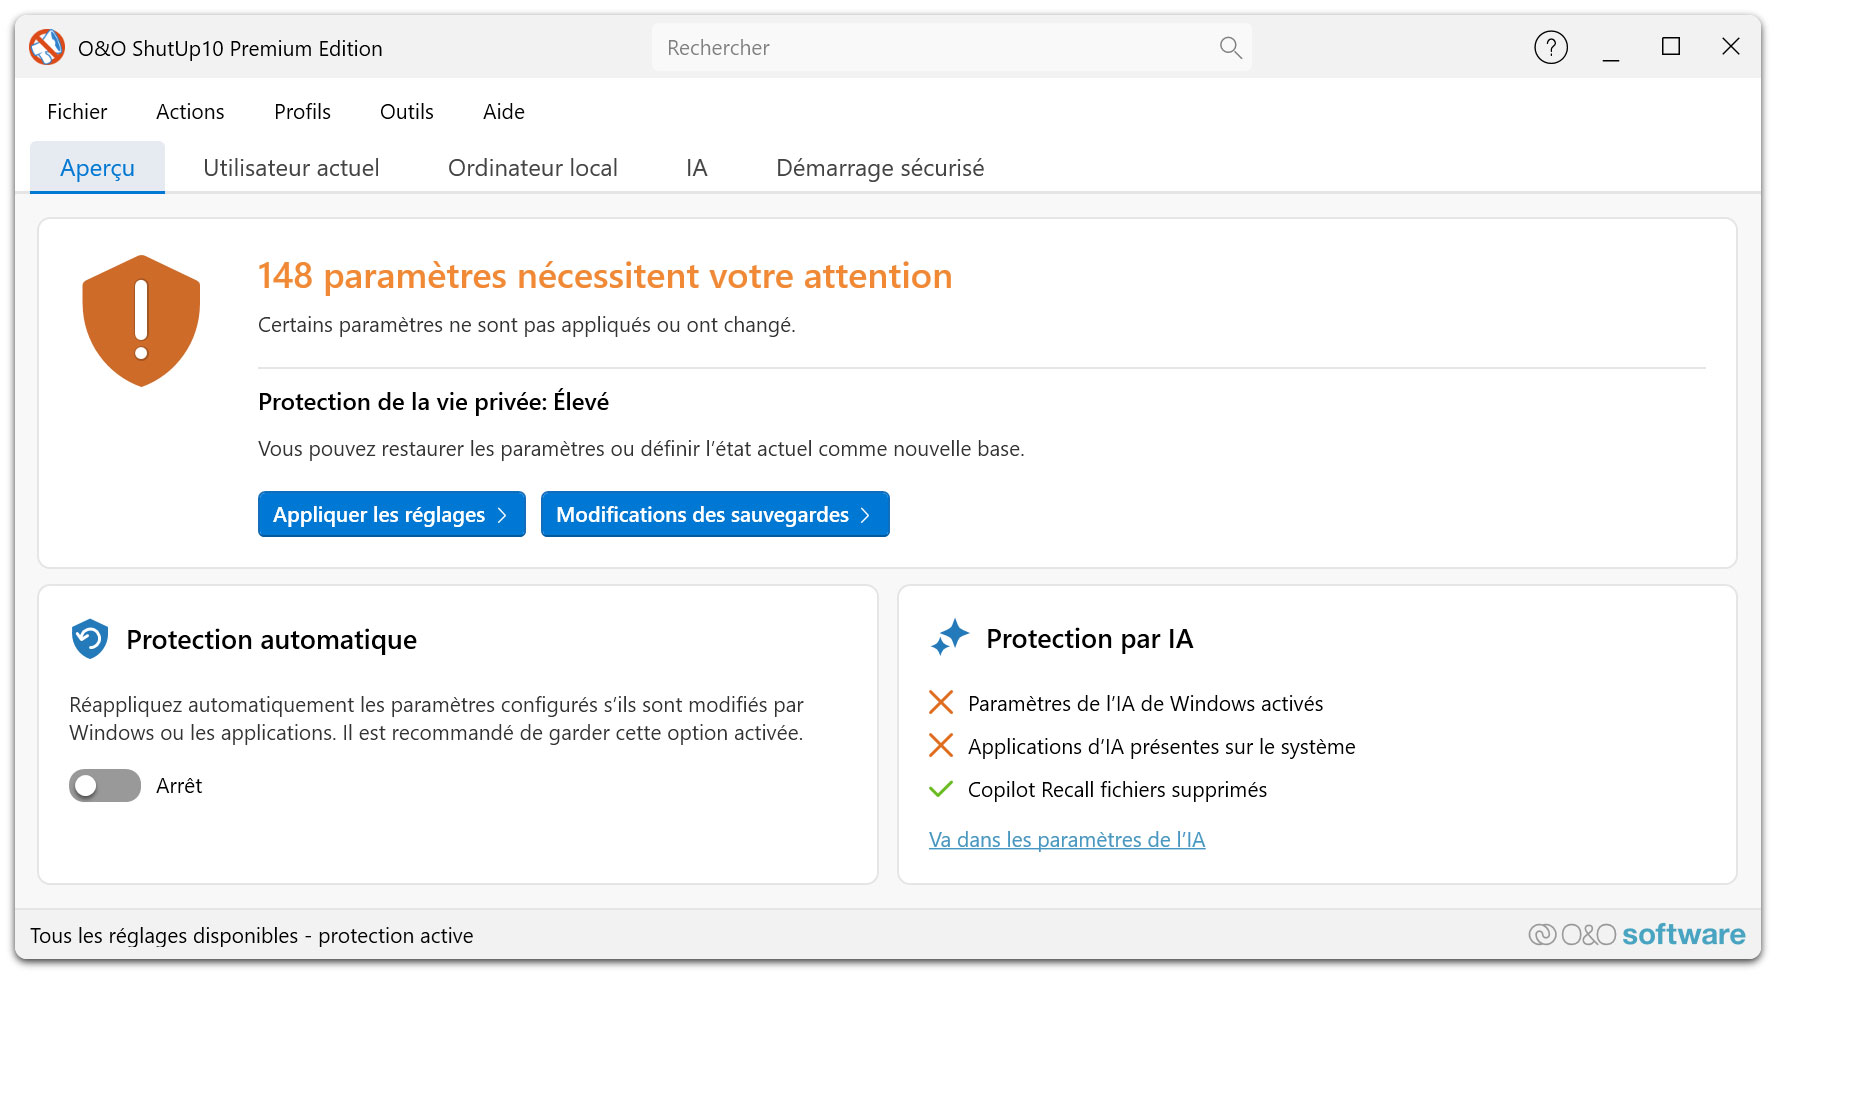This screenshot has height=1099, width=1865.
Task: Click the orange warning shield icon
Action: click(x=141, y=320)
